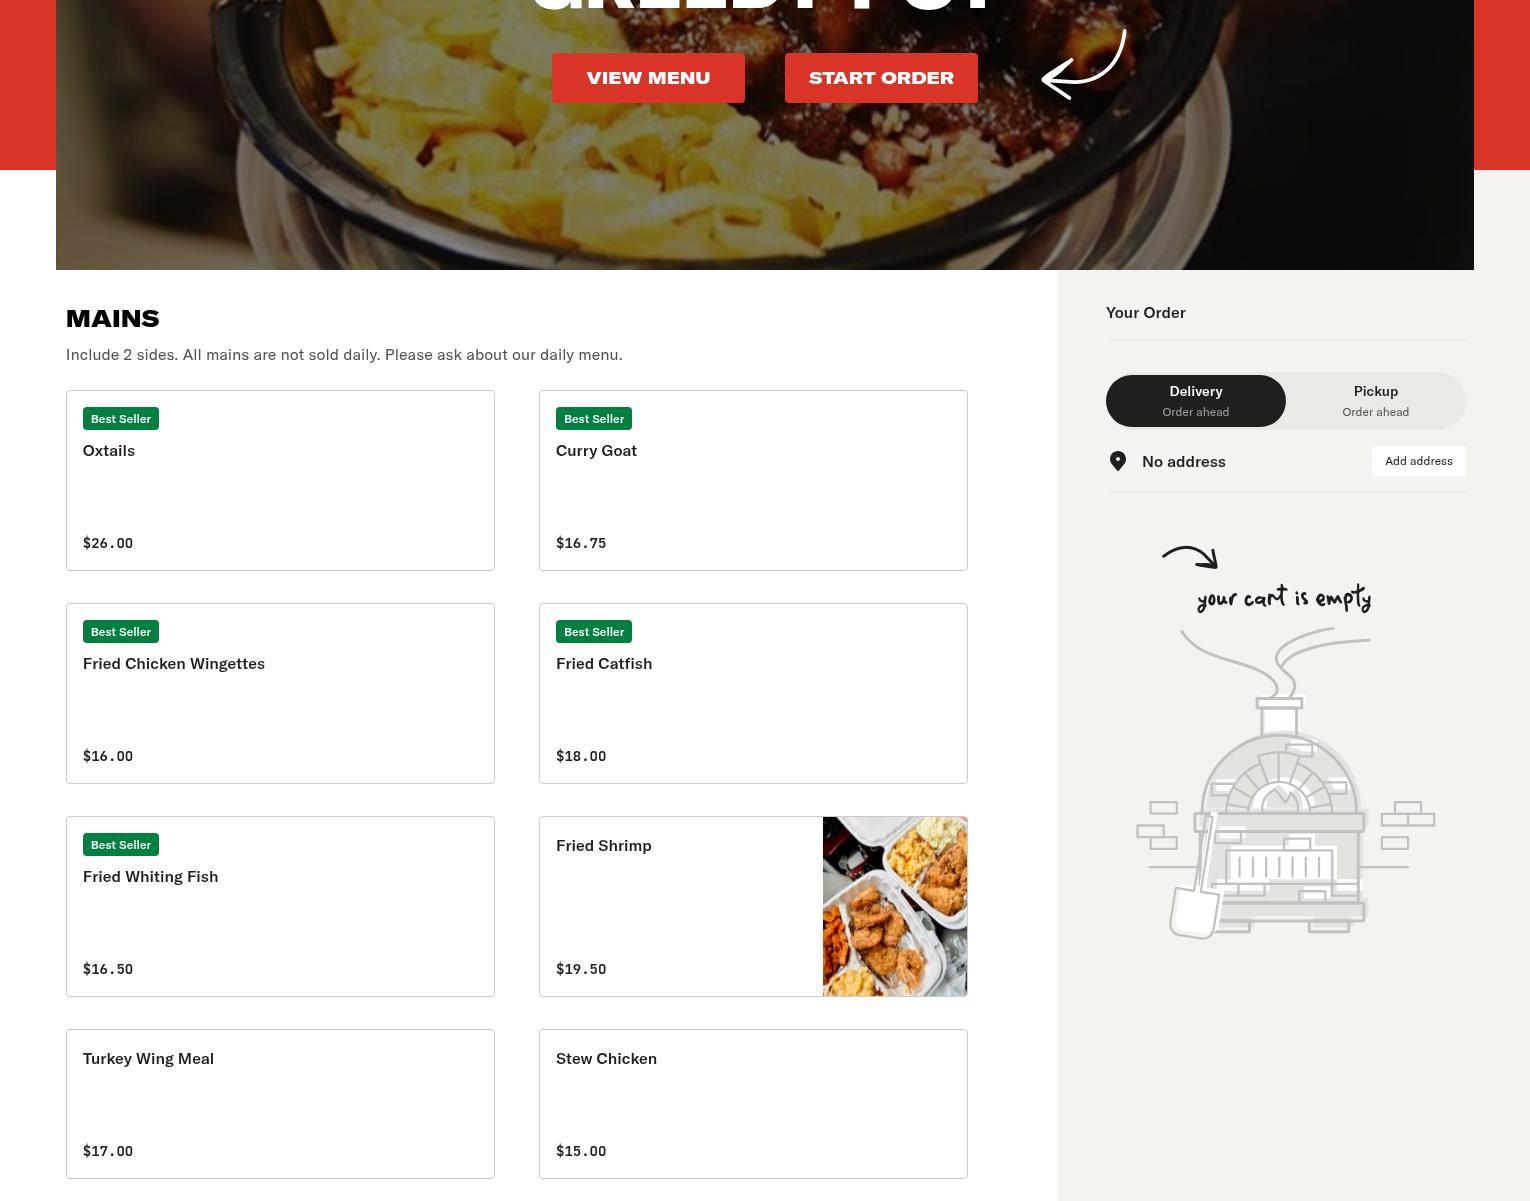Select Fried Chicken Wingettes item

tap(280, 694)
